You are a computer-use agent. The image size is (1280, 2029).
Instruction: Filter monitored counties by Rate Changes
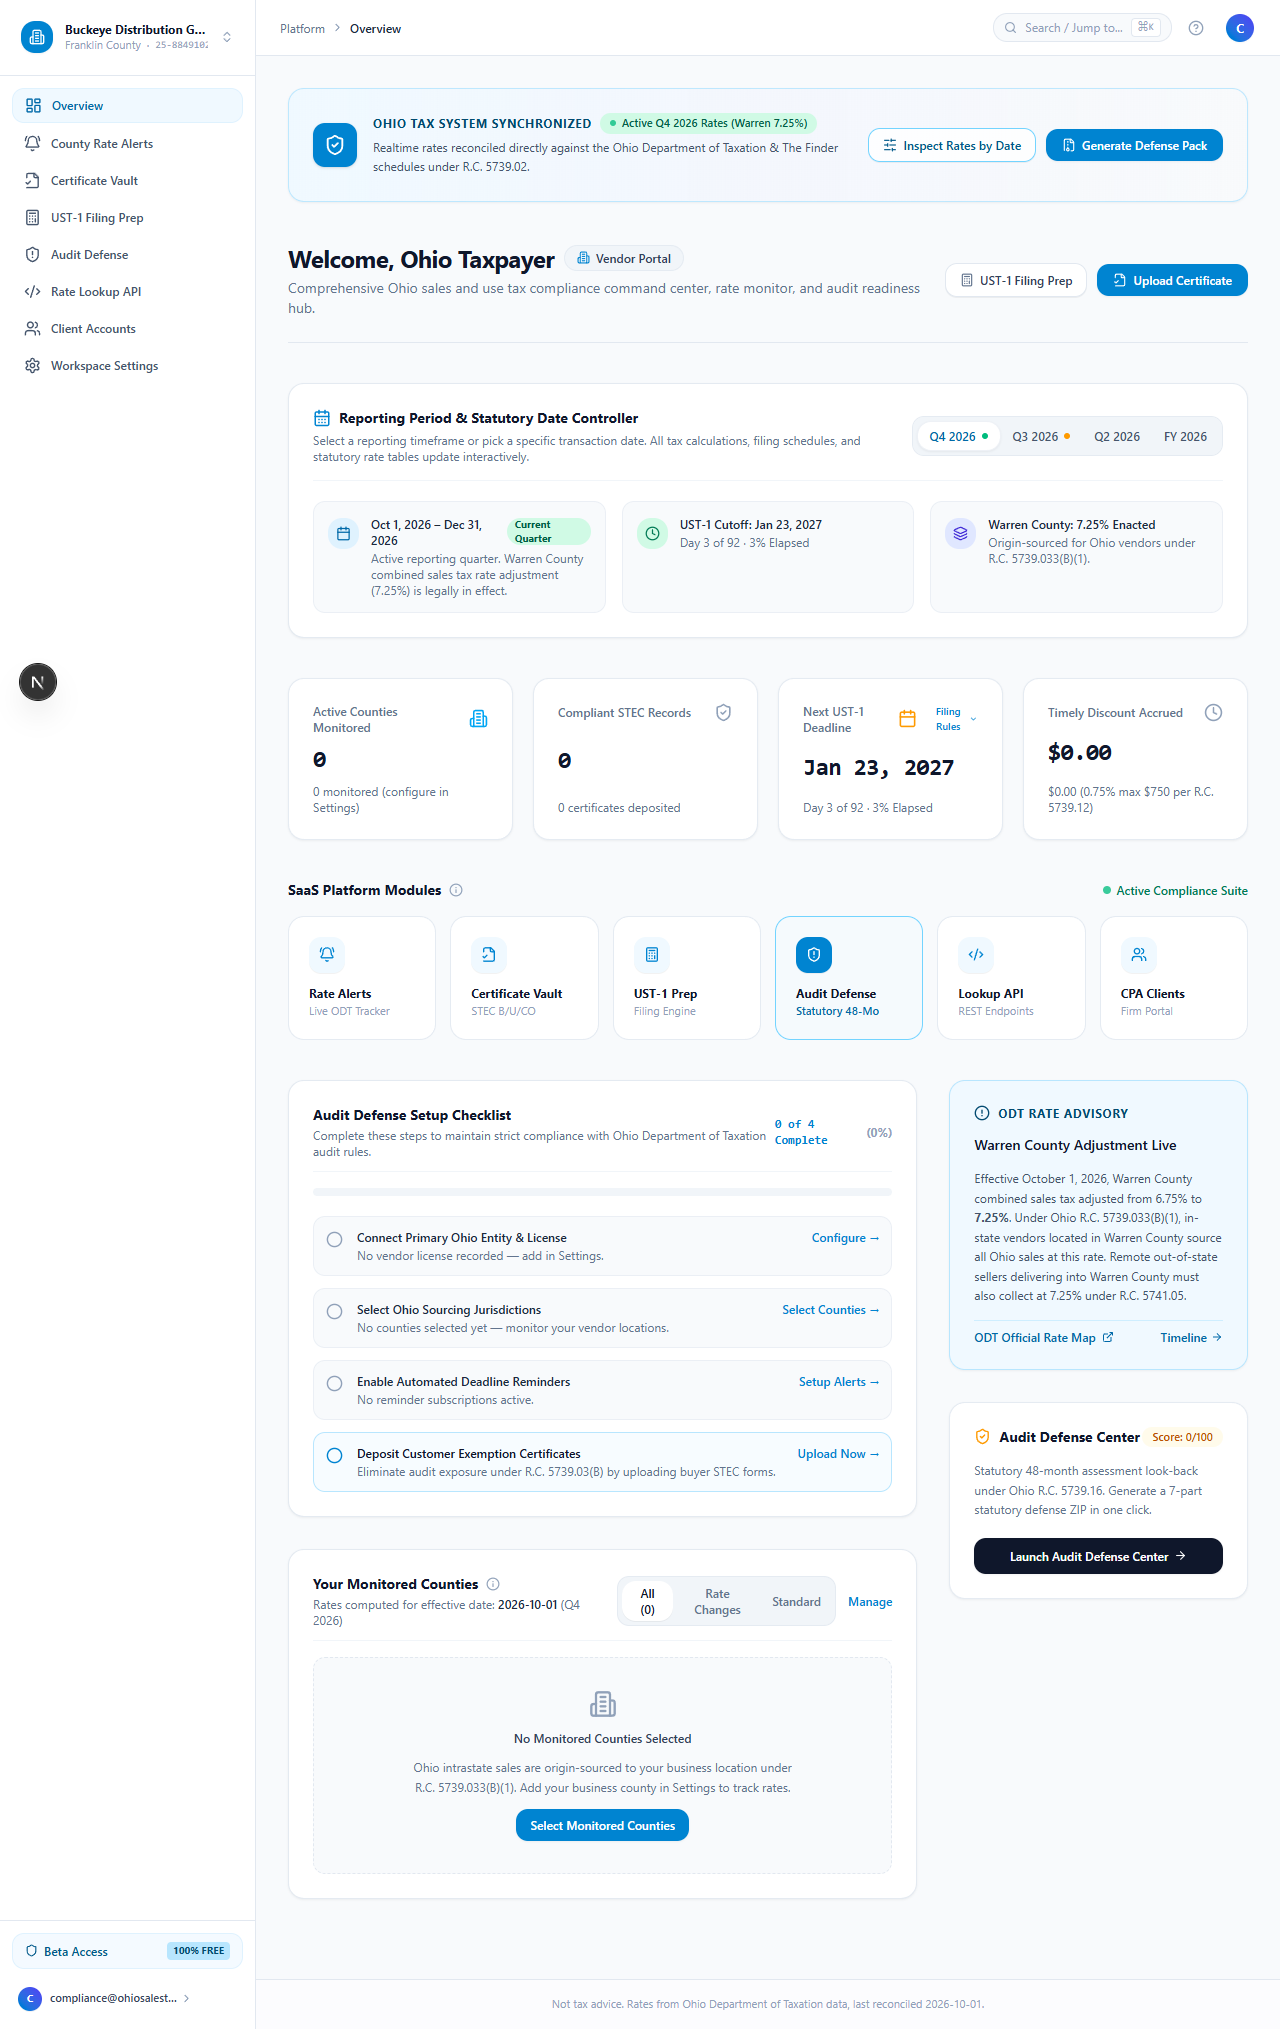717,1602
